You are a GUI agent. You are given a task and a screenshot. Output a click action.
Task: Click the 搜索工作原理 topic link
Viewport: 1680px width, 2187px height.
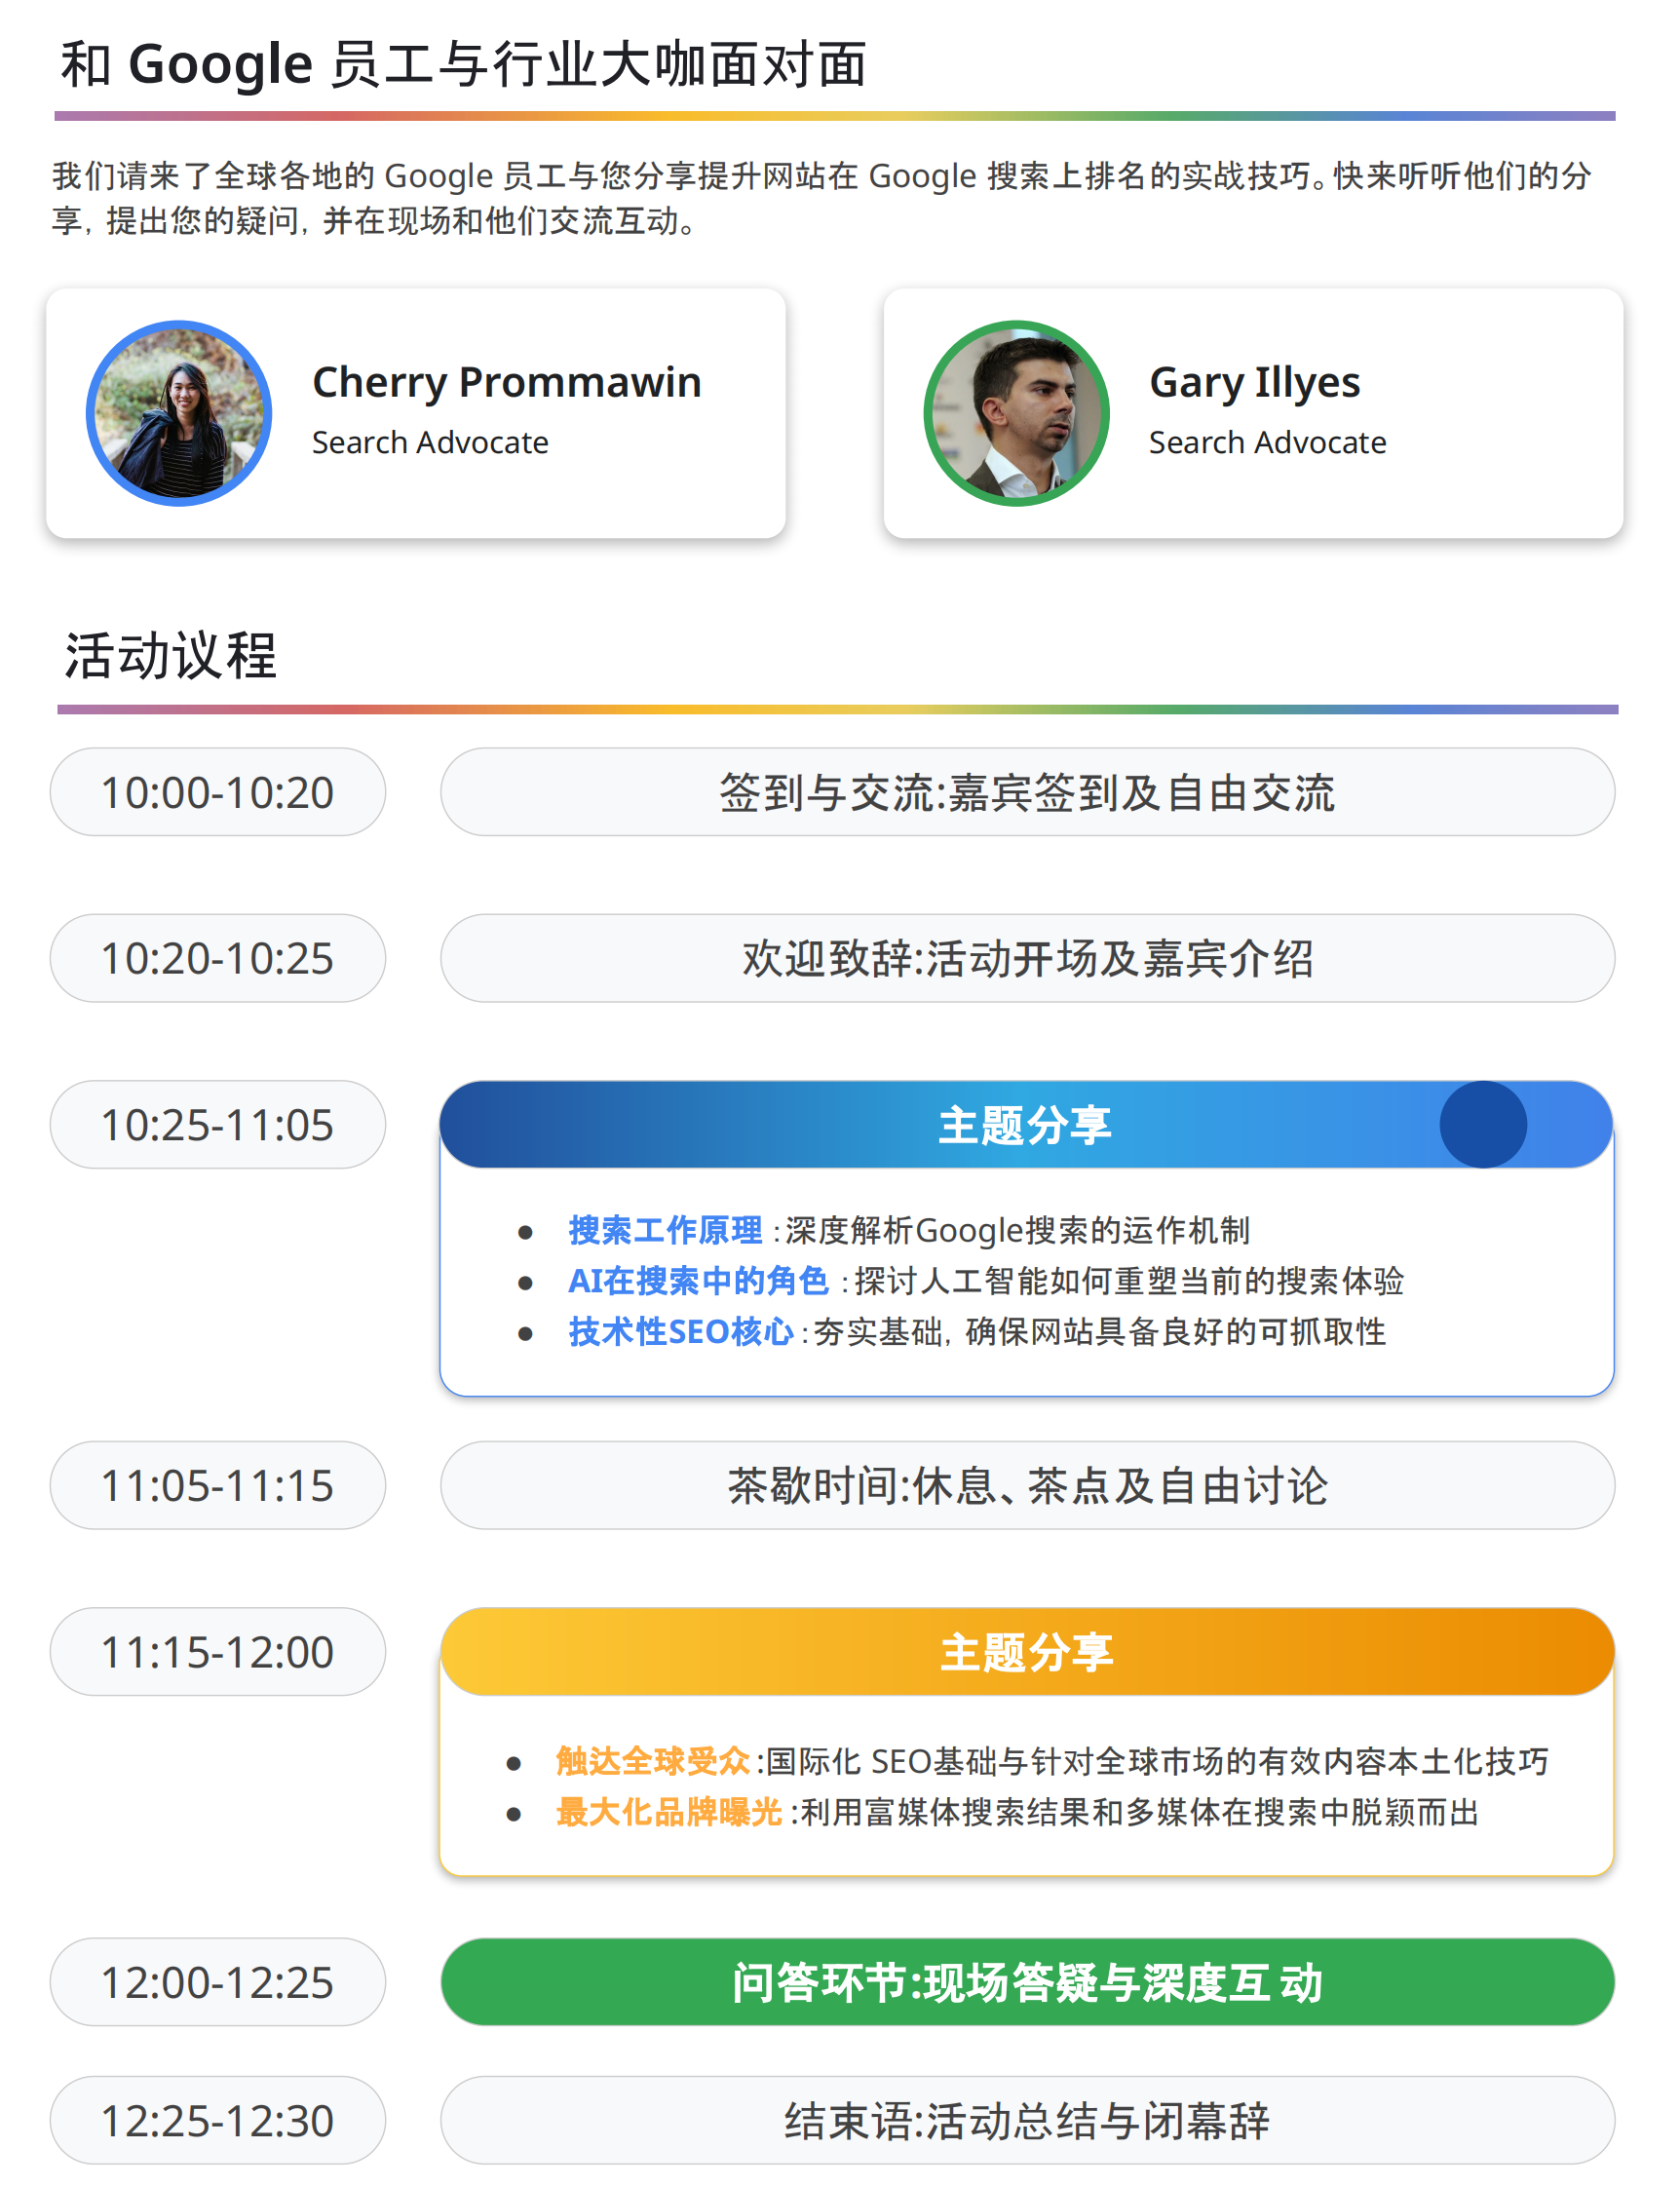coord(665,1230)
